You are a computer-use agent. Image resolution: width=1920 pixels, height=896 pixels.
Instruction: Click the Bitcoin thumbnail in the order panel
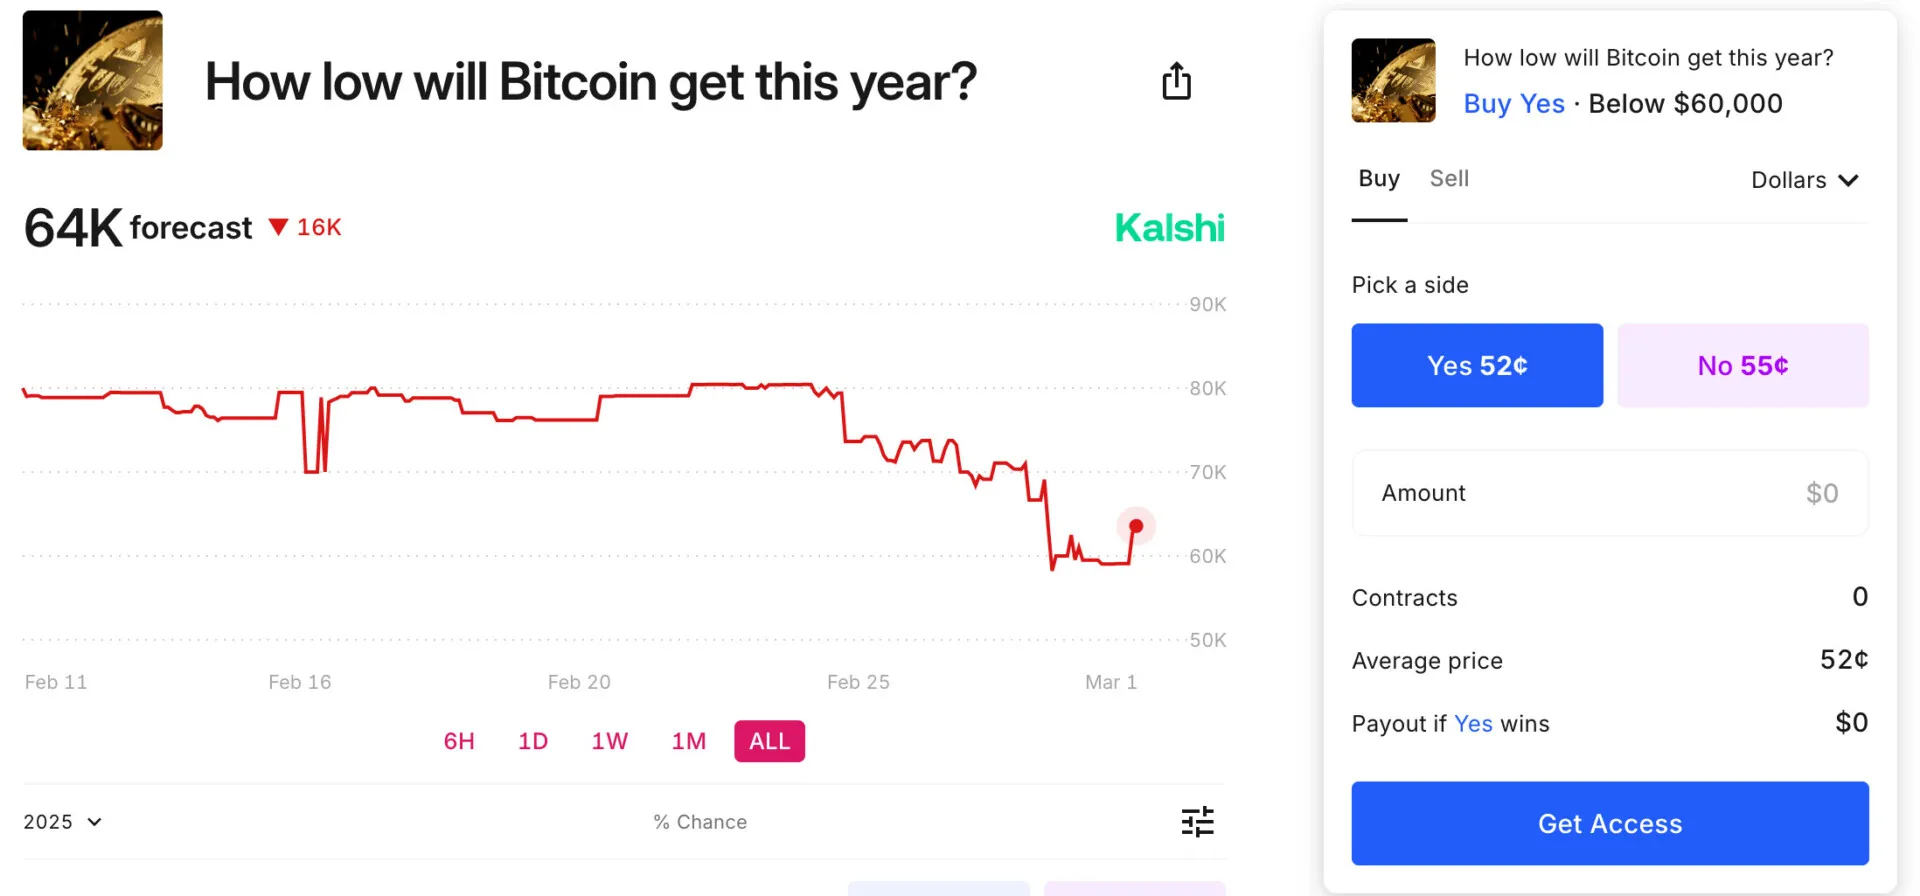[x=1393, y=79]
